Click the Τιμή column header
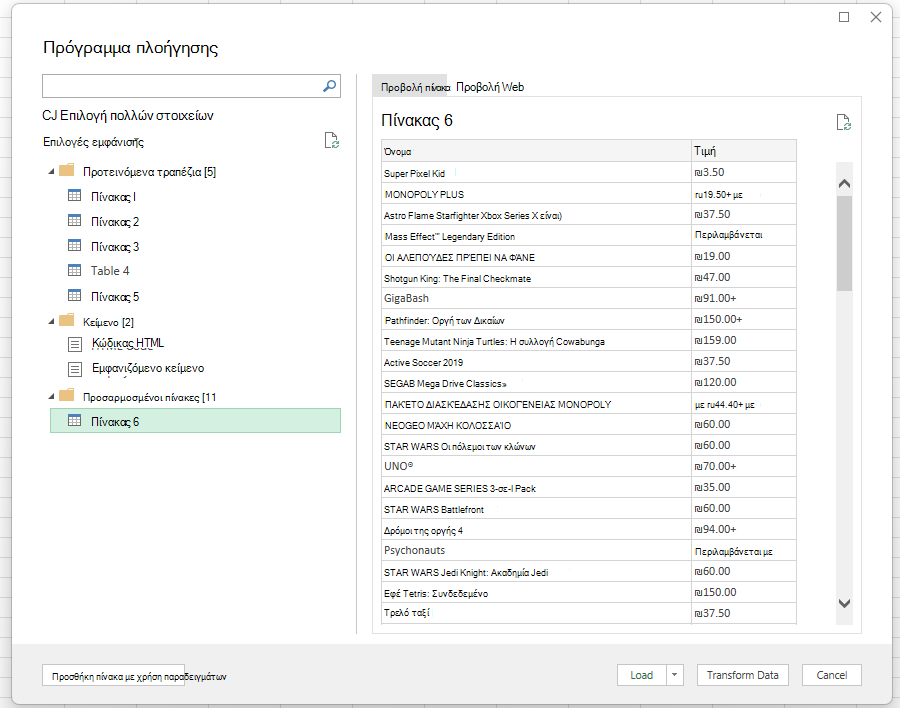This screenshot has height=708, width=900. coord(744,150)
